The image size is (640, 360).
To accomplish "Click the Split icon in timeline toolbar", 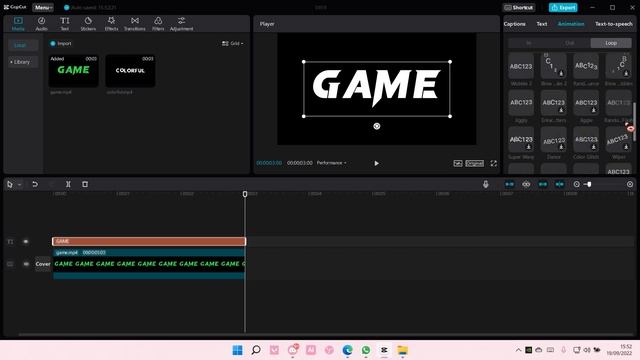I will click(68, 184).
